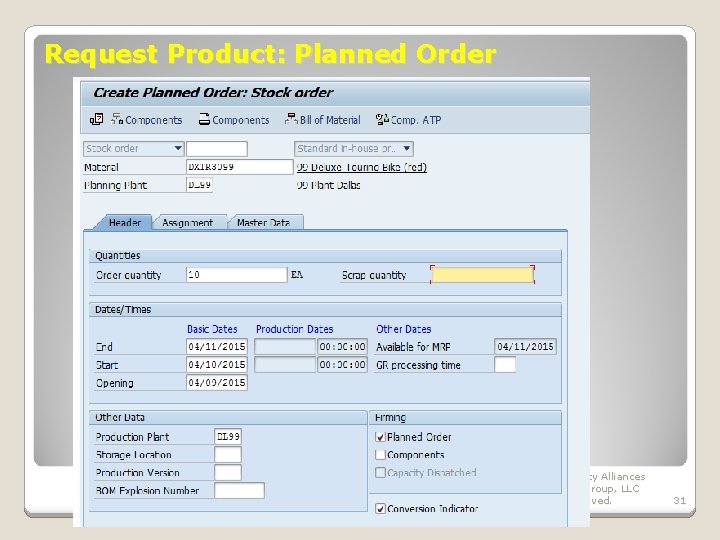Click the Order quantity field showing 10
720x540 pixels.
236,275
